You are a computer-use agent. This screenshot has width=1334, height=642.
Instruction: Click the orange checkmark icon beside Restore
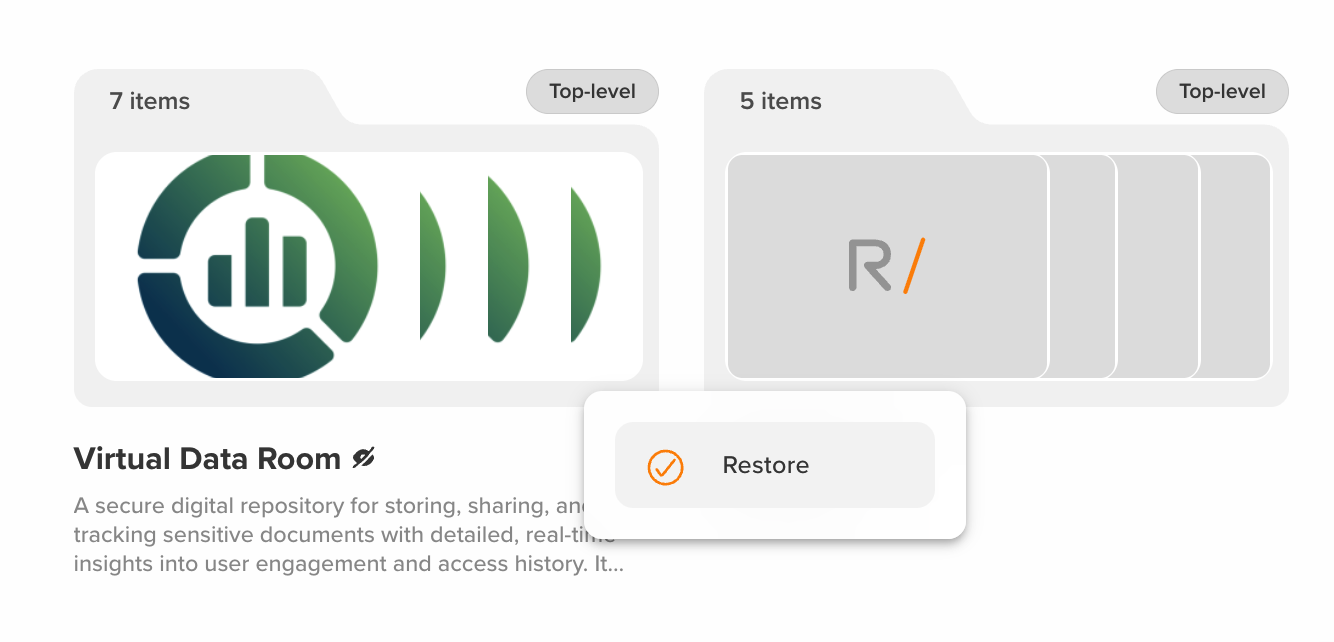(x=665, y=466)
